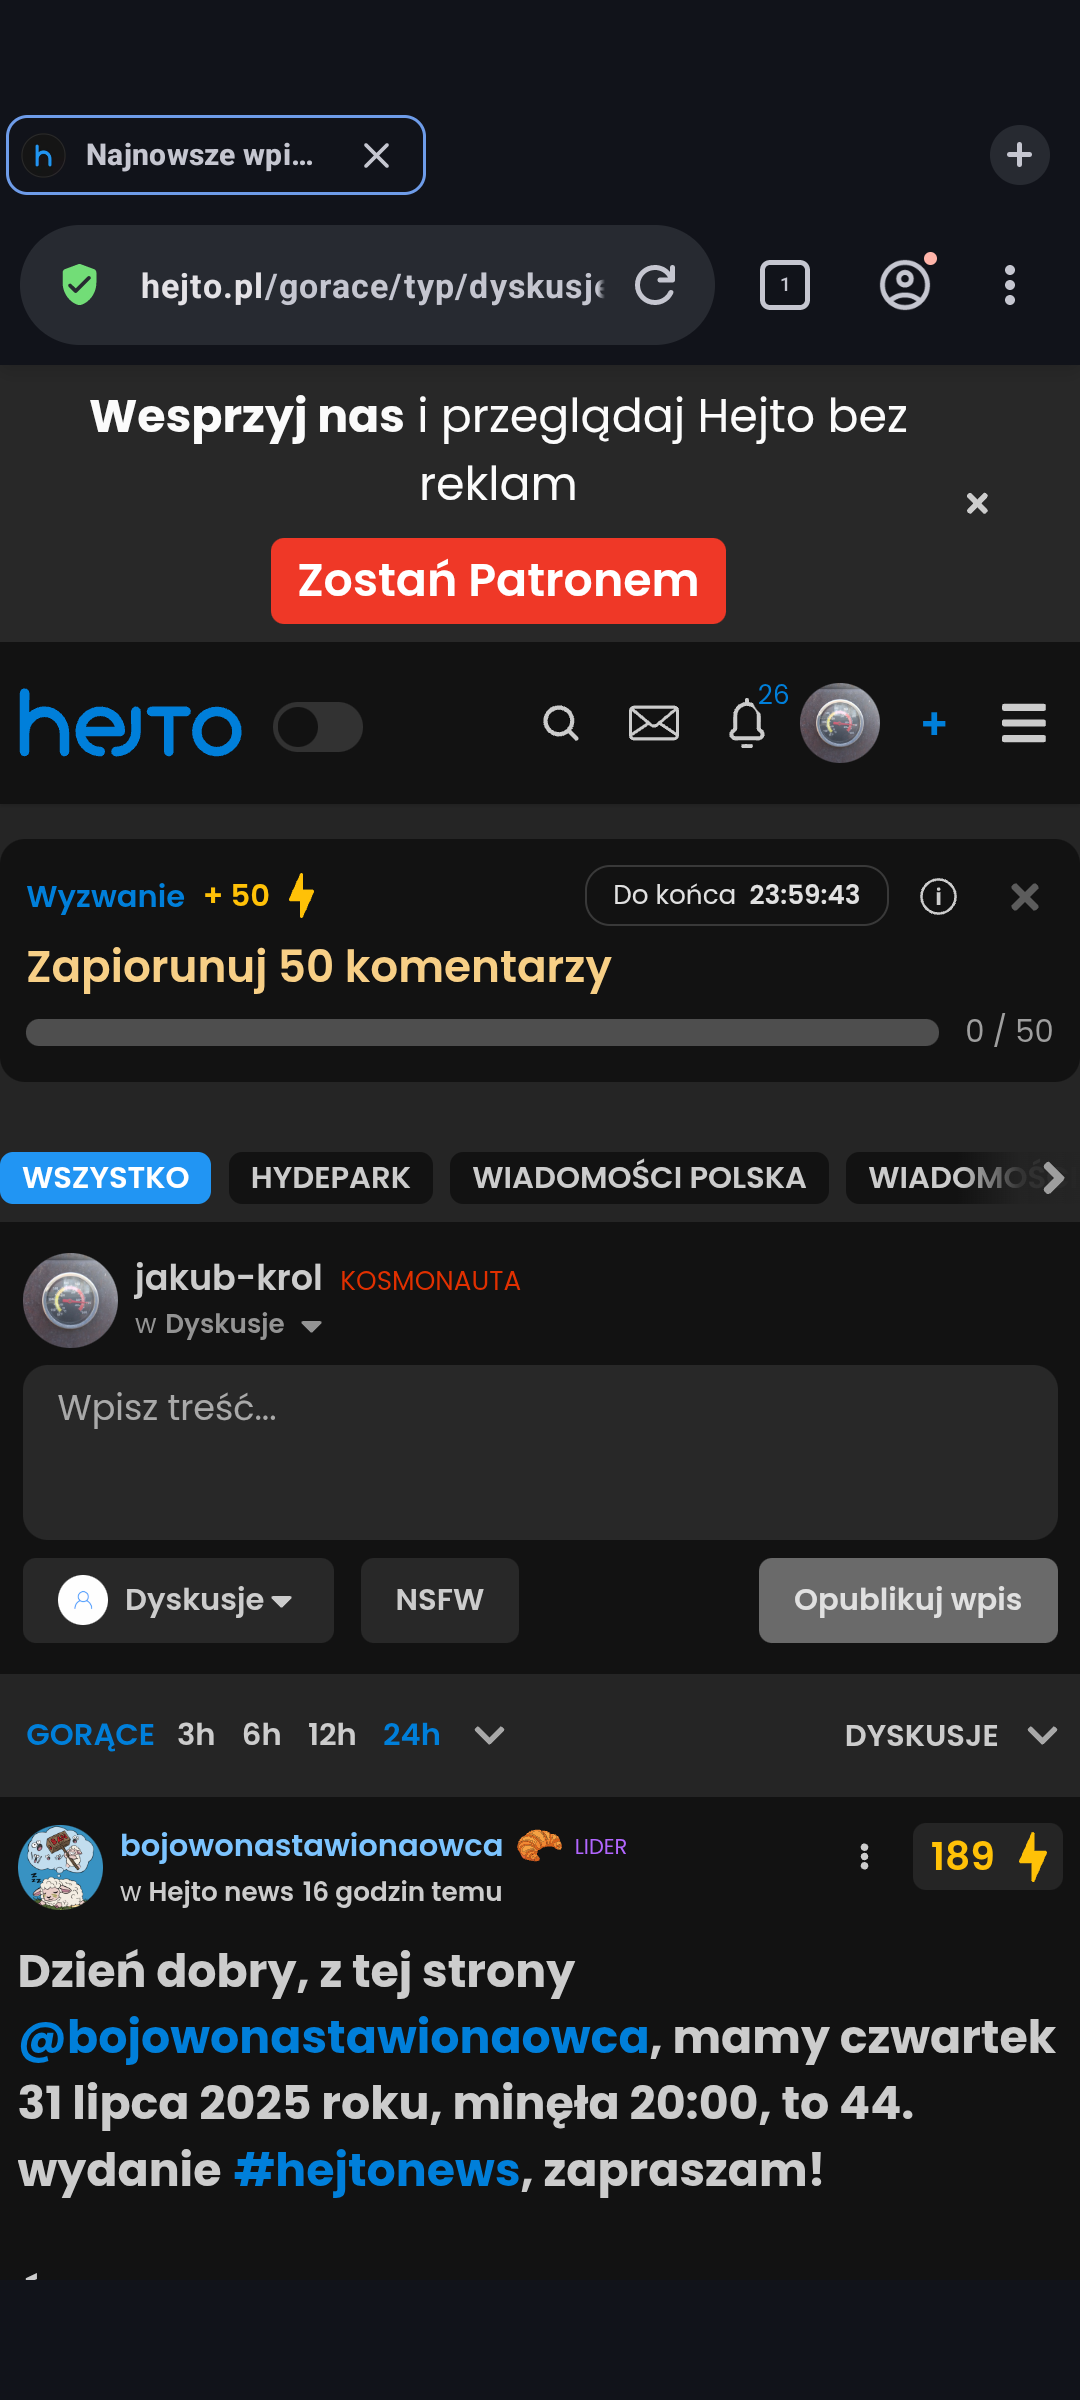Toggle the dark mode switch beside logo
Screen dimensions: 1080x2400
[x=318, y=727]
